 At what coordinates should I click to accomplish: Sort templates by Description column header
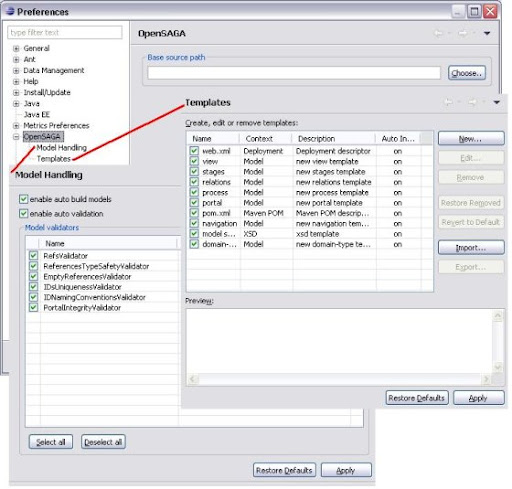click(x=334, y=139)
